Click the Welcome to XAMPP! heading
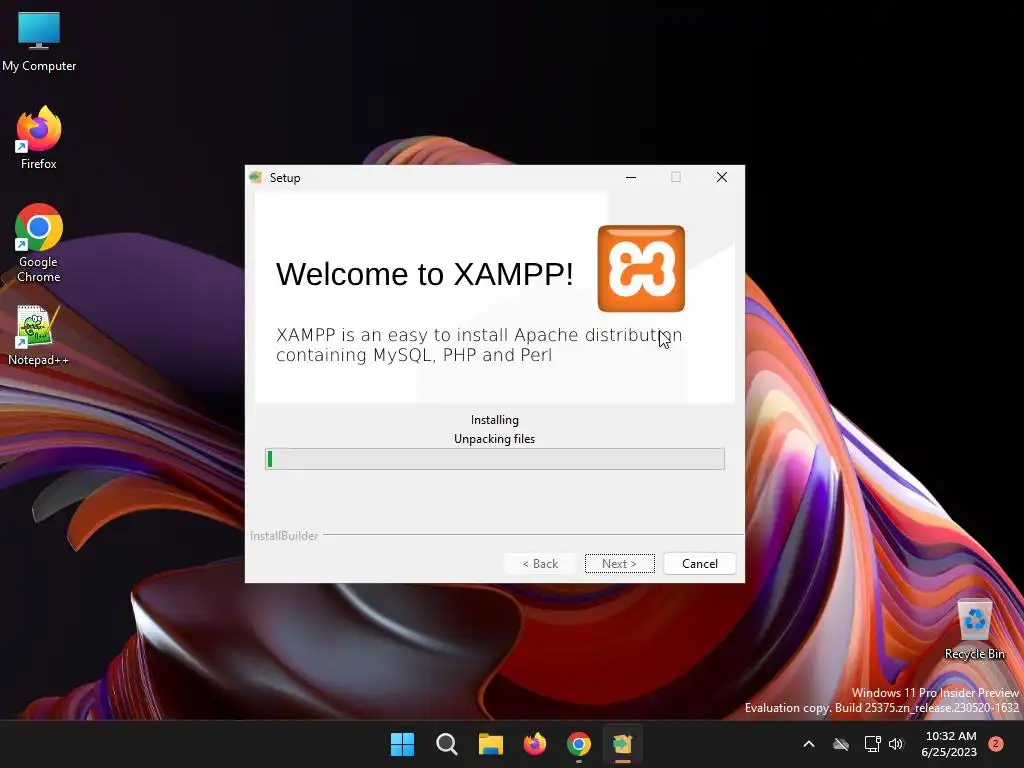1024x768 pixels. click(x=424, y=274)
